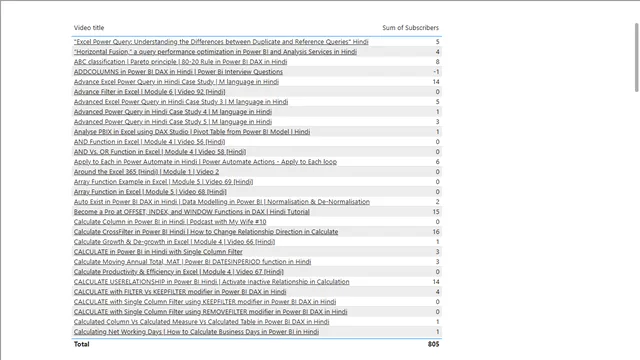The image size is (640, 360).
Task: Open 'Advanced Power Query Case Study 4' link
Action: (173, 112)
